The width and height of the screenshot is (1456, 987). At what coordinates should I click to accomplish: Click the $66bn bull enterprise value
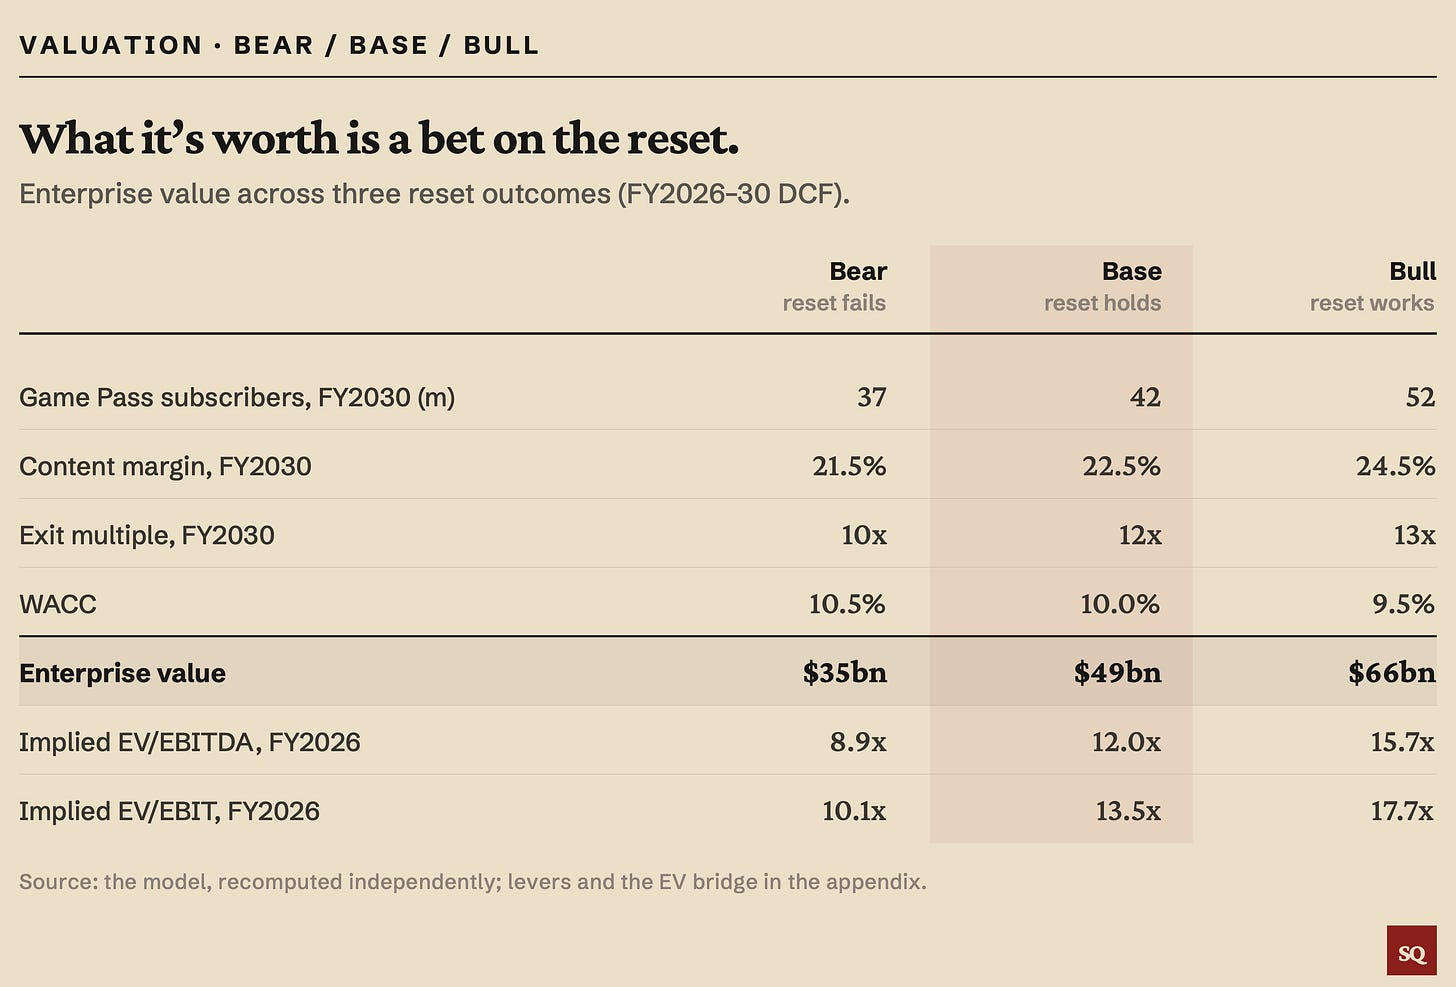tap(1391, 672)
